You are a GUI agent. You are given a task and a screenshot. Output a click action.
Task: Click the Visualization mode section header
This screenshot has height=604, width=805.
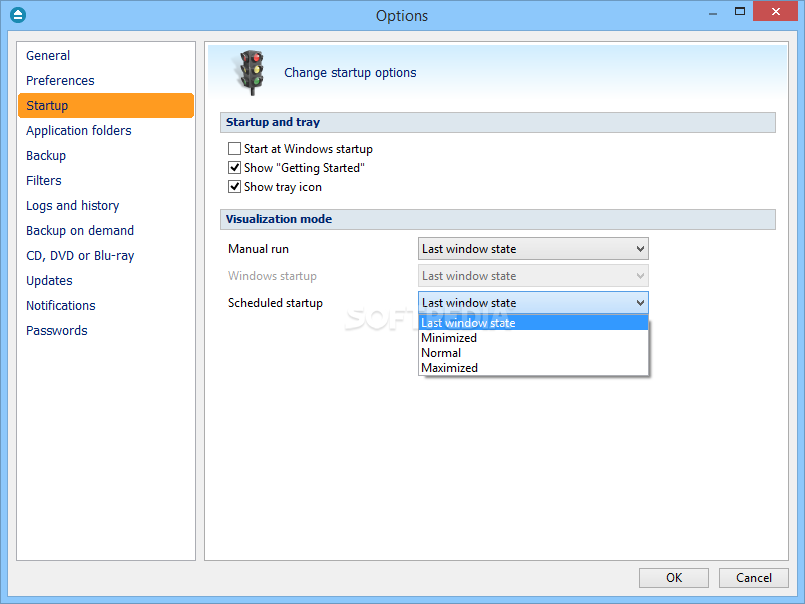(497, 219)
